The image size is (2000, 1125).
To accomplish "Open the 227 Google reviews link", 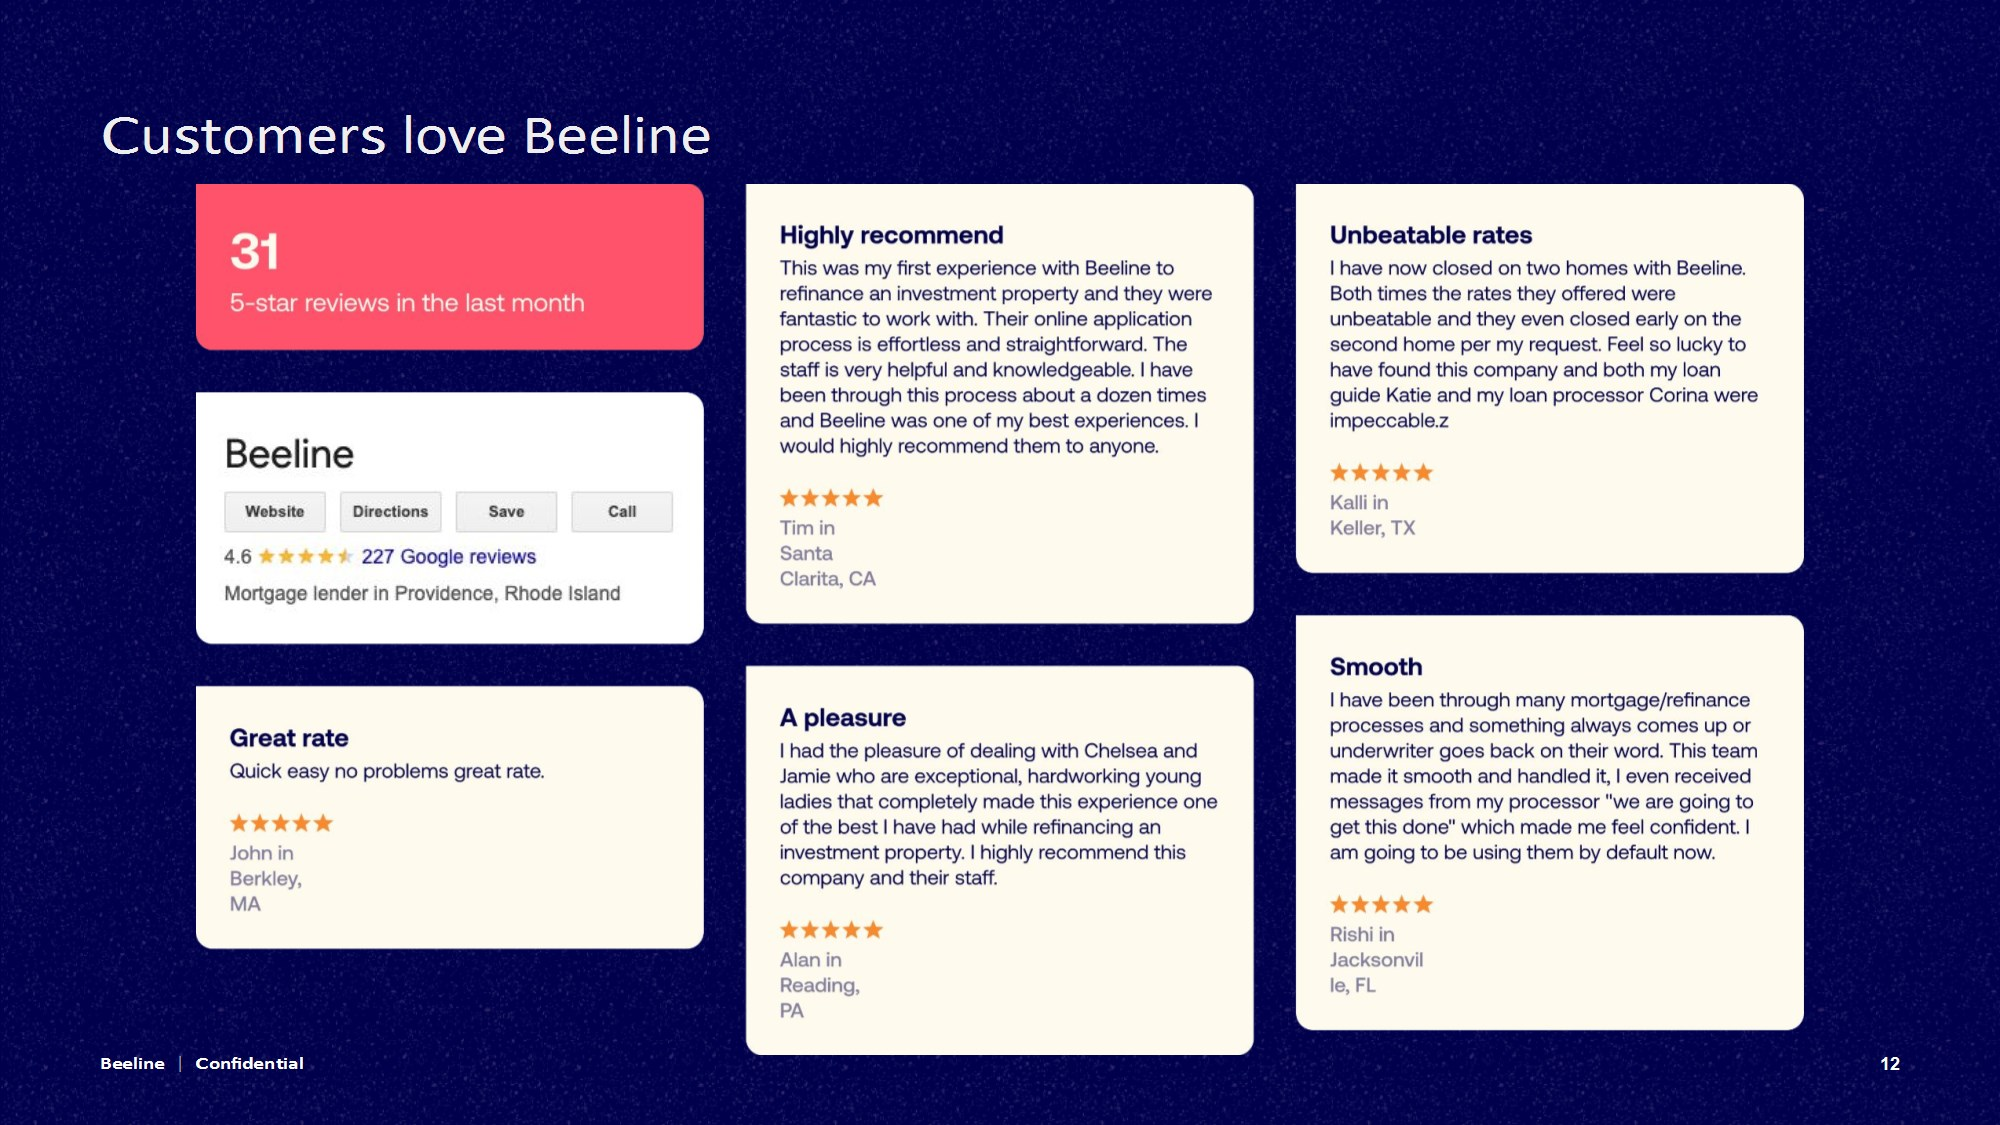I will point(448,557).
